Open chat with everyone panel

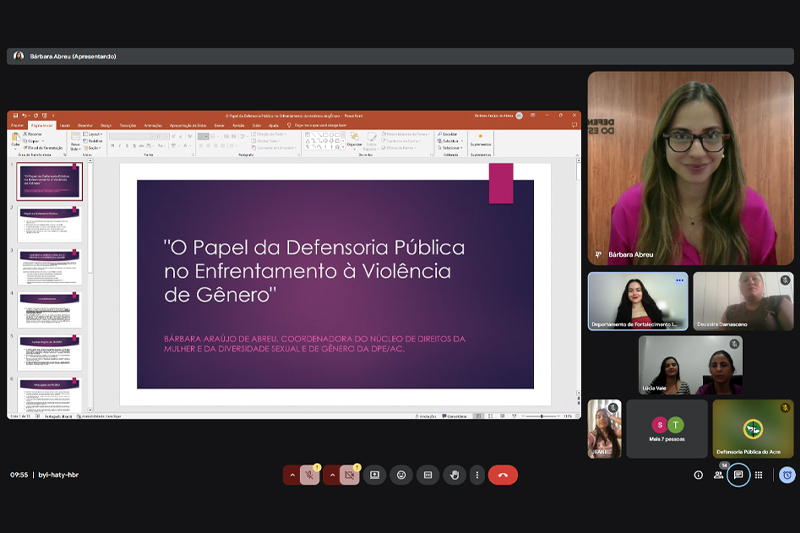[x=738, y=475]
